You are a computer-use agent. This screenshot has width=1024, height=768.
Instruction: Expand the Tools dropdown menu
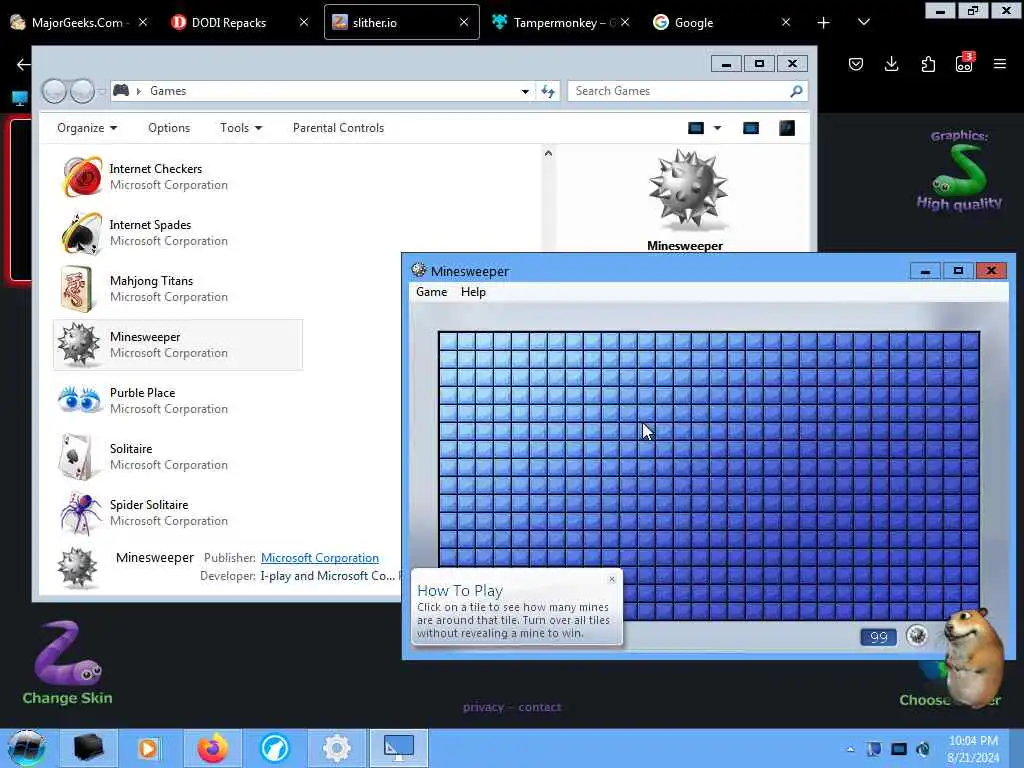pos(241,128)
